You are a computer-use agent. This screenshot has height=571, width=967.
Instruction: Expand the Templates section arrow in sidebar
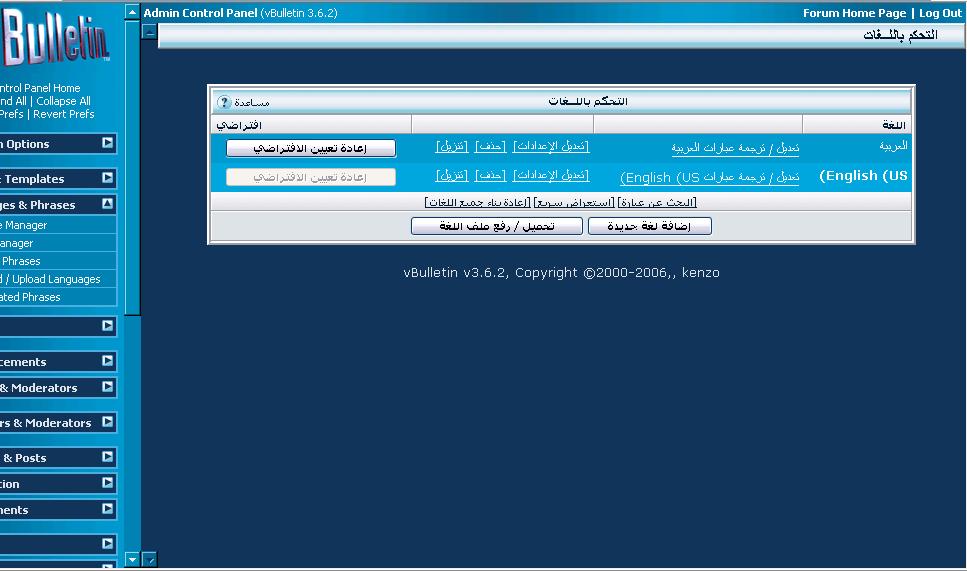coord(107,179)
